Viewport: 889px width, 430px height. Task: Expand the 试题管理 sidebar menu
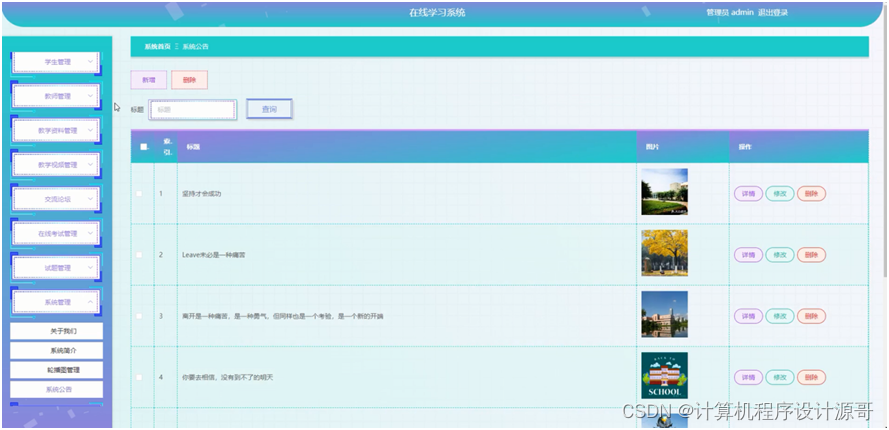coord(56,268)
